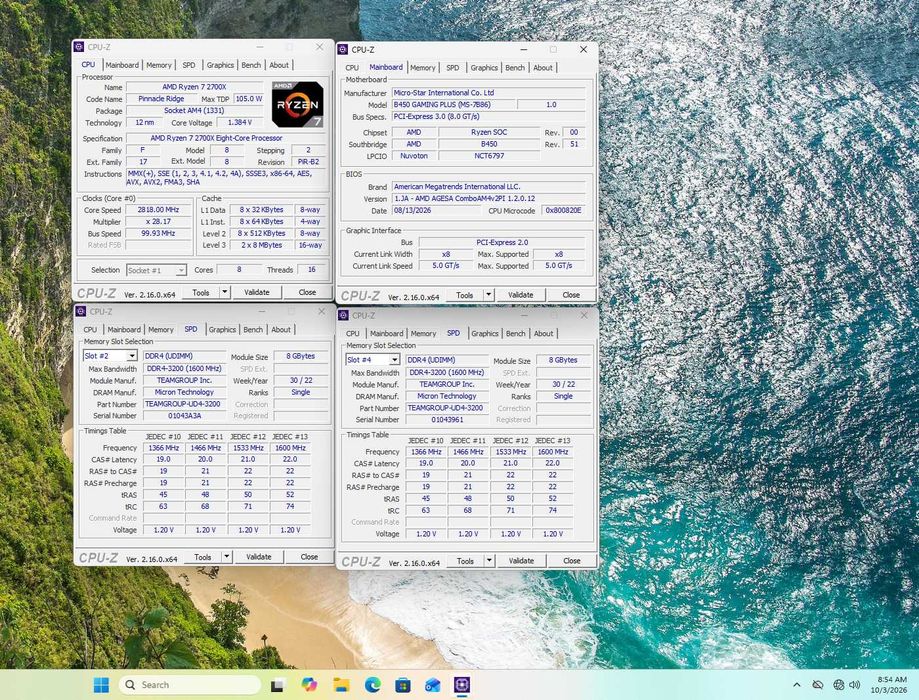
Task: Click the Nuvoton LPCIO field
Action: tap(414, 156)
